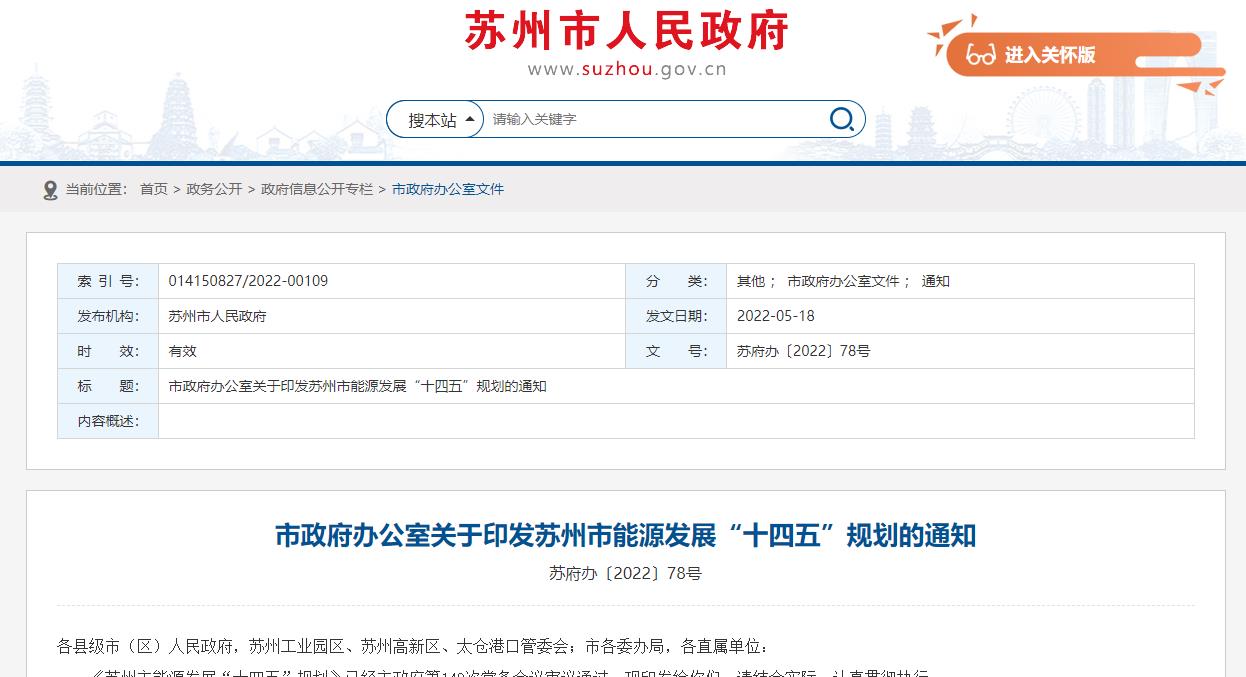Click the 文号 value in the table
This screenshot has width=1246, height=677.
click(x=803, y=351)
